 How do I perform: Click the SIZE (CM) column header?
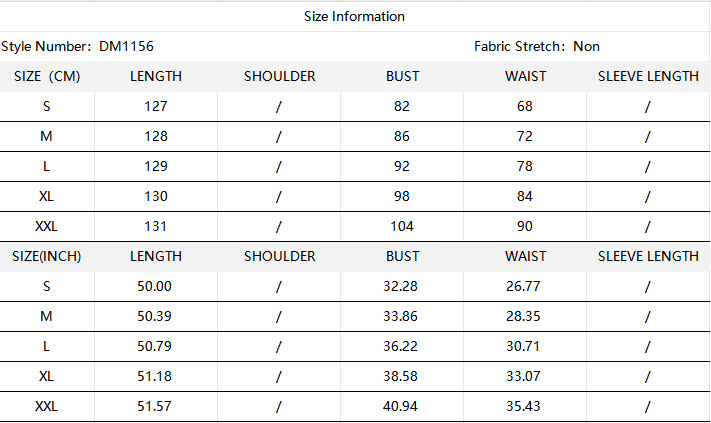(46, 76)
